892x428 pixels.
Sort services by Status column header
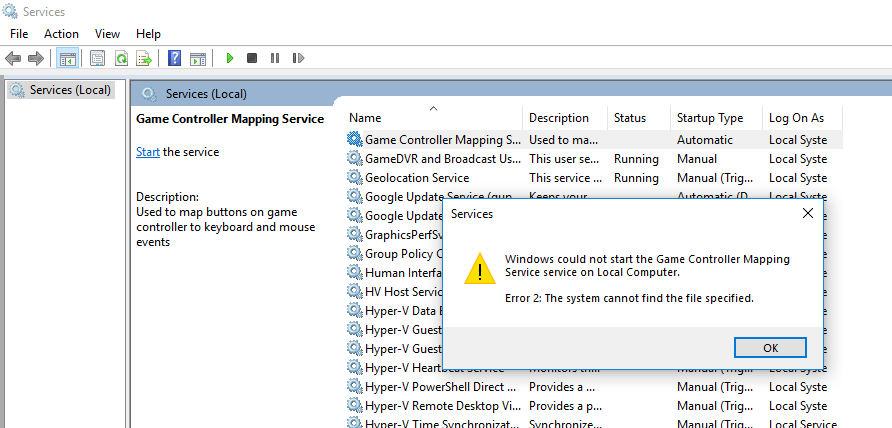pyautogui.click(x=630, y=118)
